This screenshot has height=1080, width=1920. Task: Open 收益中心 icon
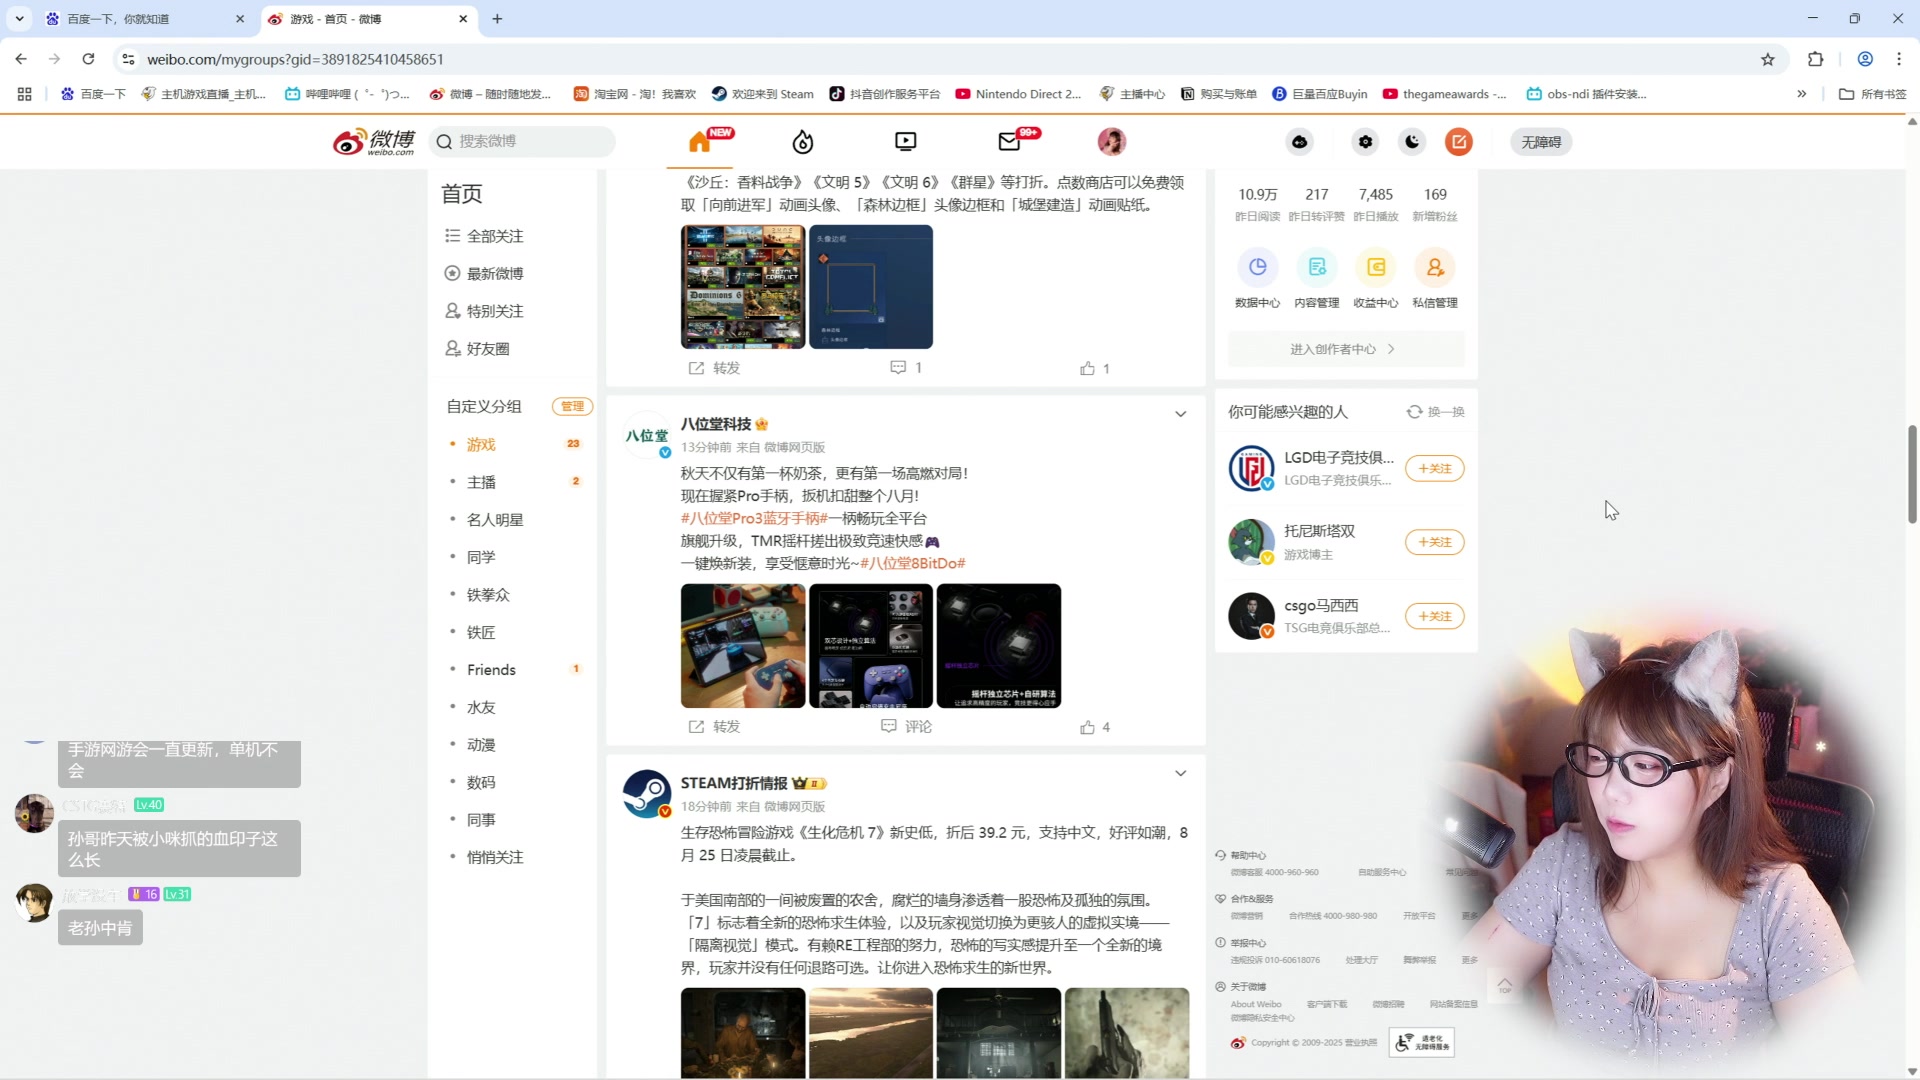pos(1376,268)
